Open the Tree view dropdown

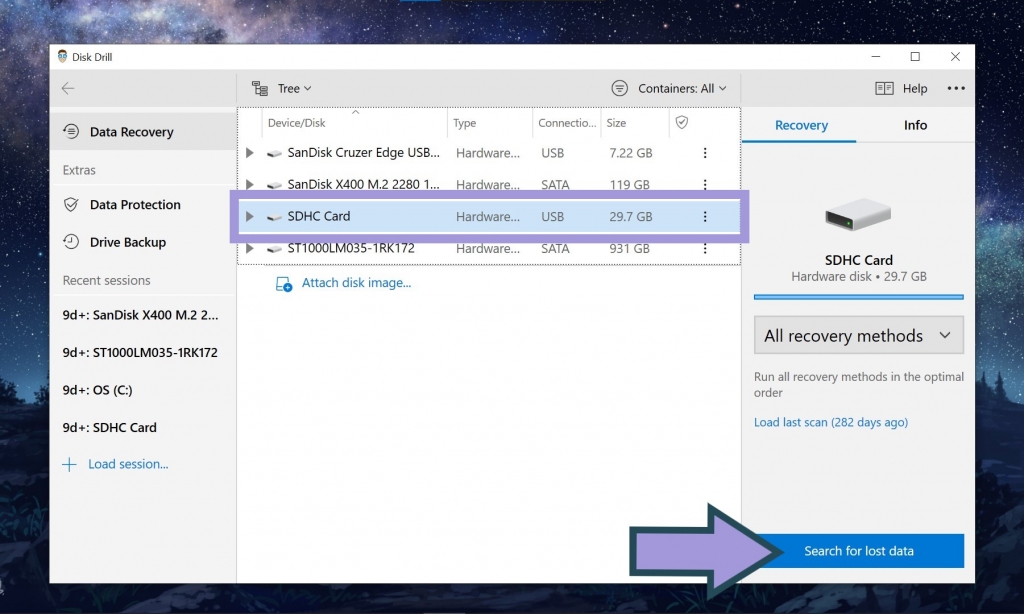[287, 88]
